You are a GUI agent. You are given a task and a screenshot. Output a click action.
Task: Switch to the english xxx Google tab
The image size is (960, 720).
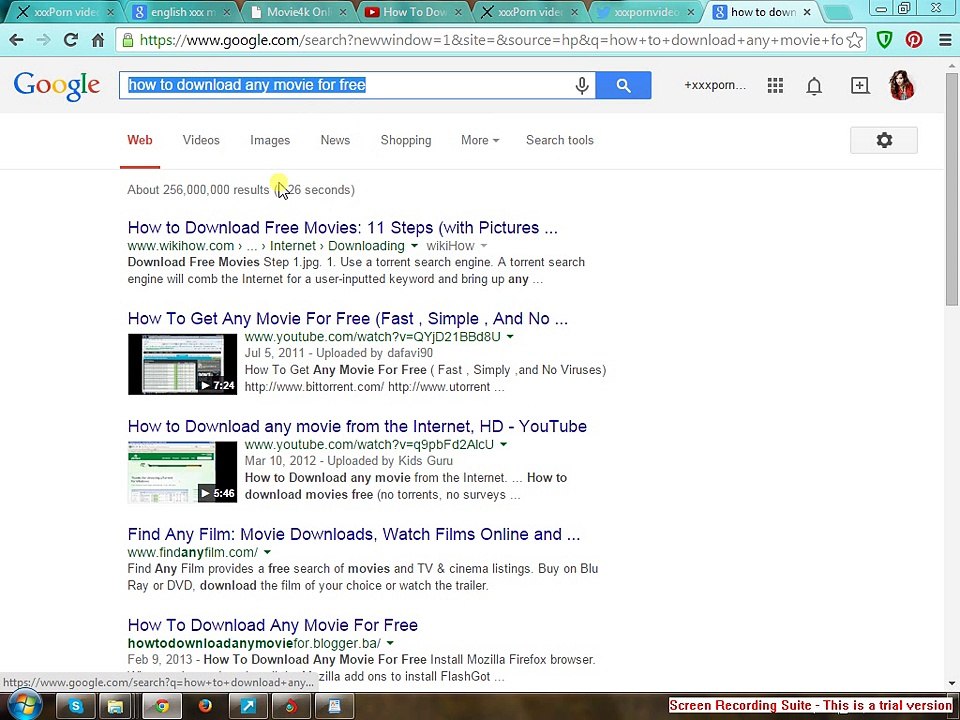click(x=182, y=12)
